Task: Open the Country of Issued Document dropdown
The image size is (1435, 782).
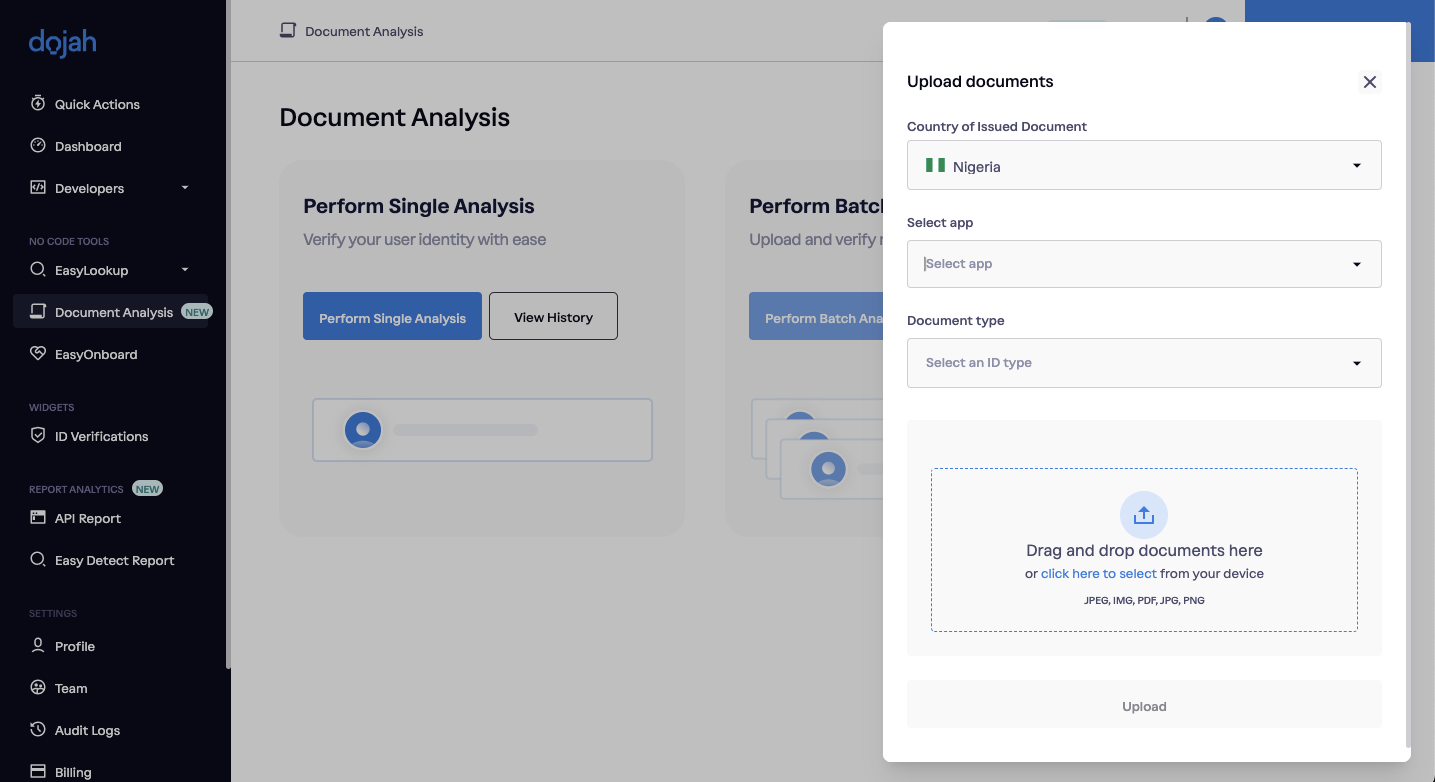Action: 1143,165
